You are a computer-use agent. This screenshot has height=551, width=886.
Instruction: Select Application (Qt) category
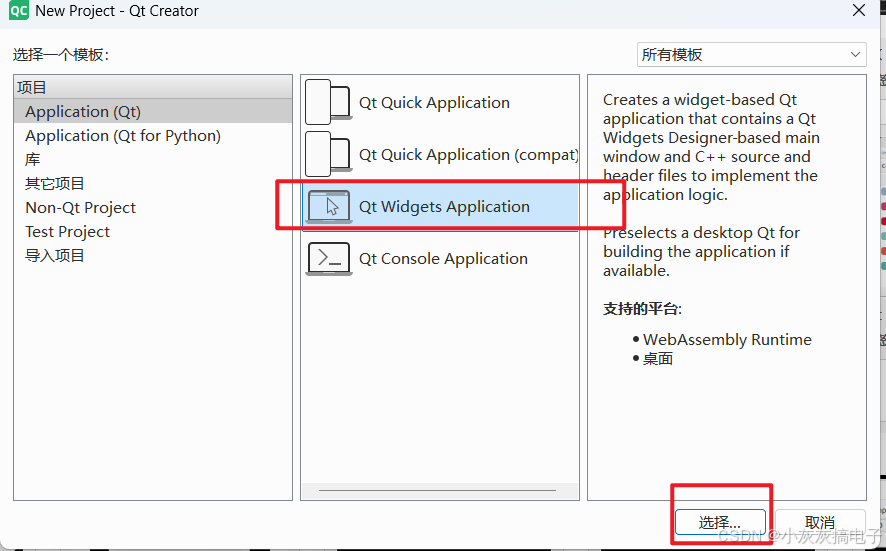click(153, 111)
